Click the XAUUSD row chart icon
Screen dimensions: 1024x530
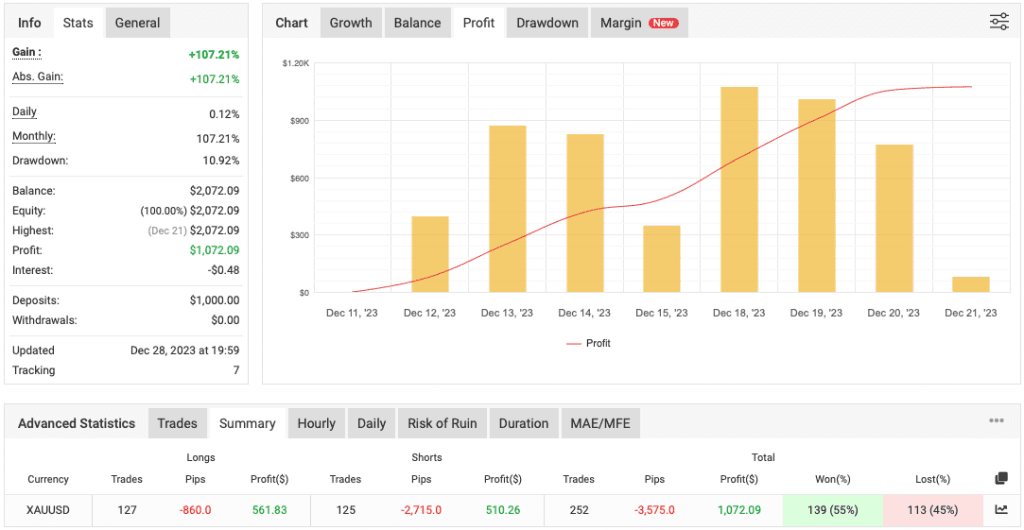[x=1001, y=509]
